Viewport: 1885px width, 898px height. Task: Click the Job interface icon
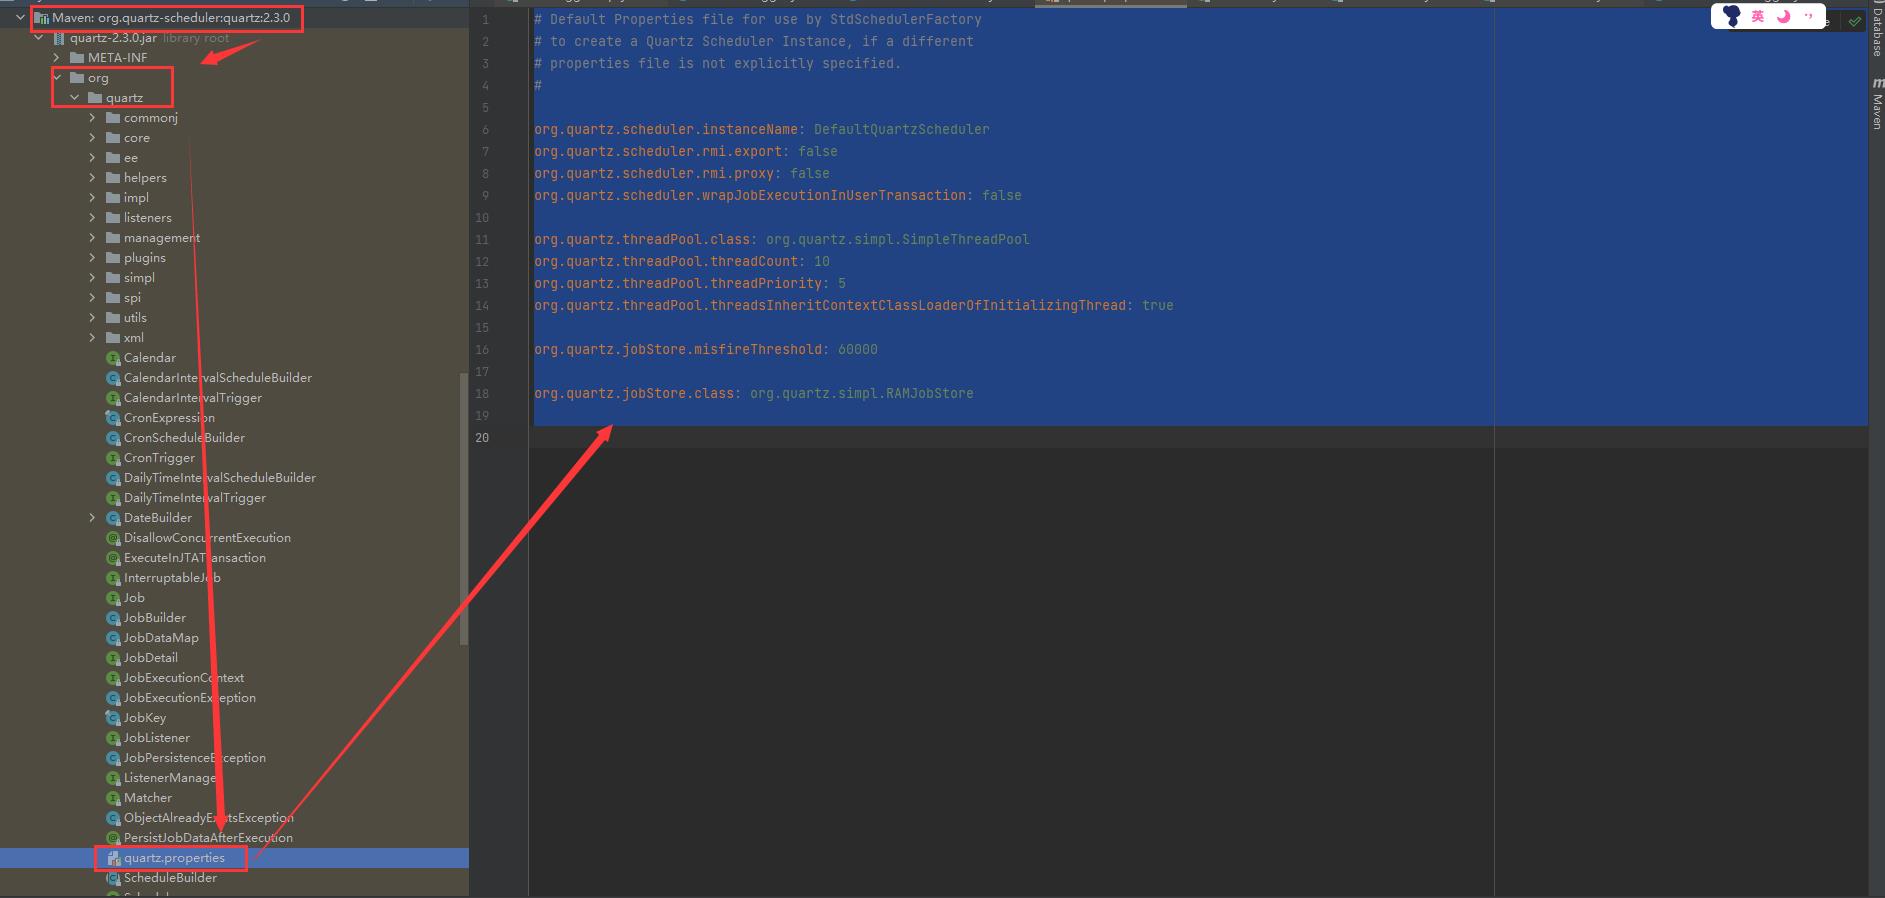pos(113,597)
